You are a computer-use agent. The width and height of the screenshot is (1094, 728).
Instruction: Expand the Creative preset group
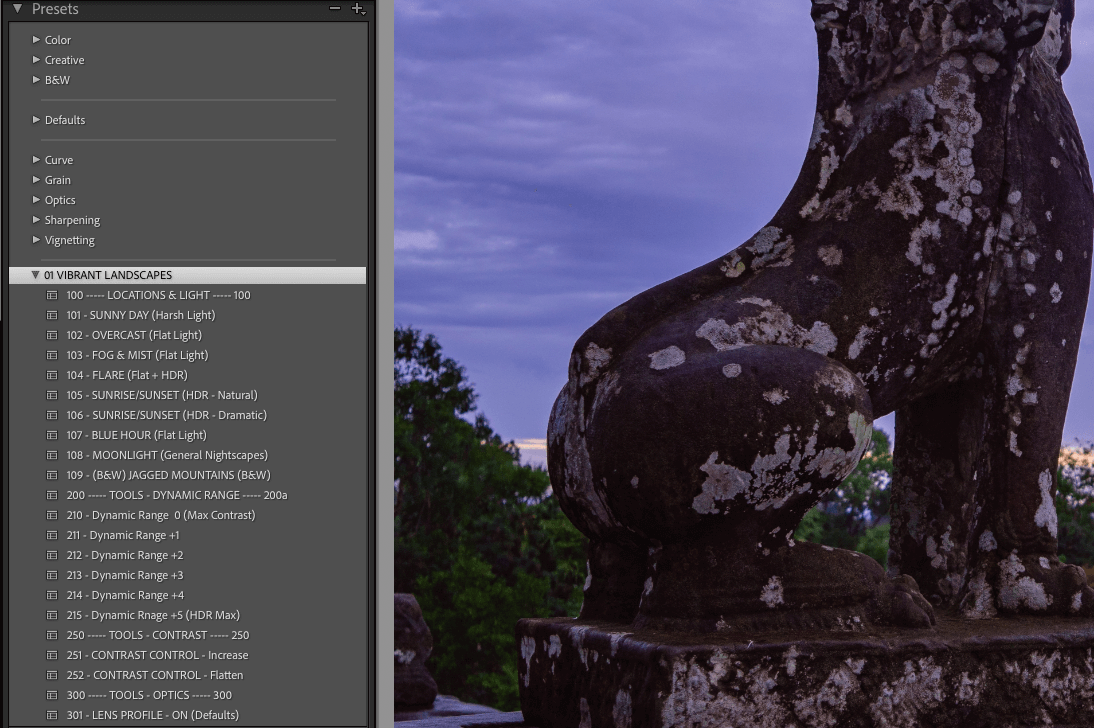(x=37, y=60)
